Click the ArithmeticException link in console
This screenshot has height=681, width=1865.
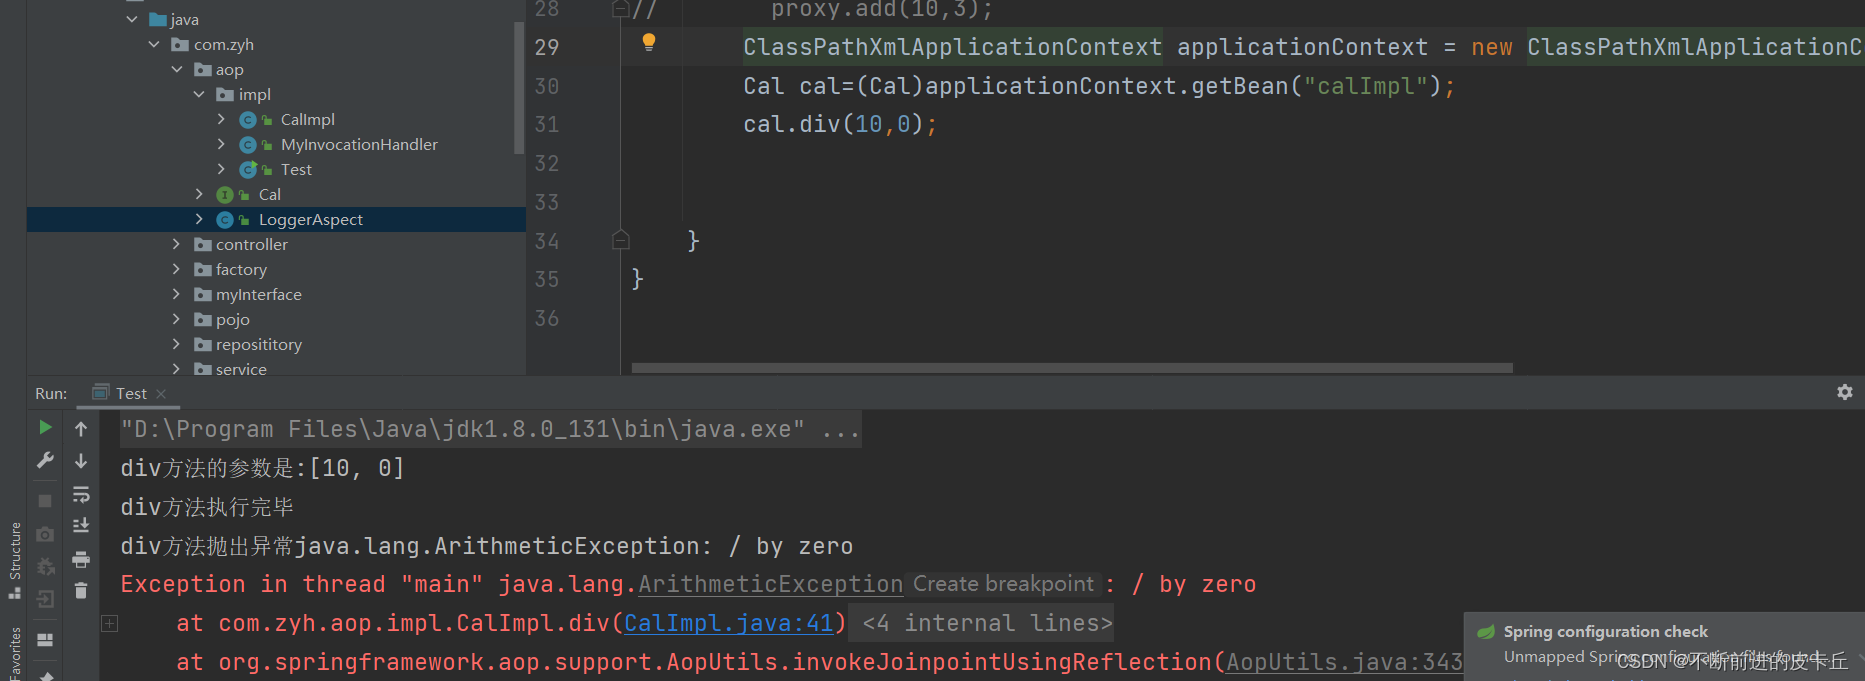tap(770, 584)
